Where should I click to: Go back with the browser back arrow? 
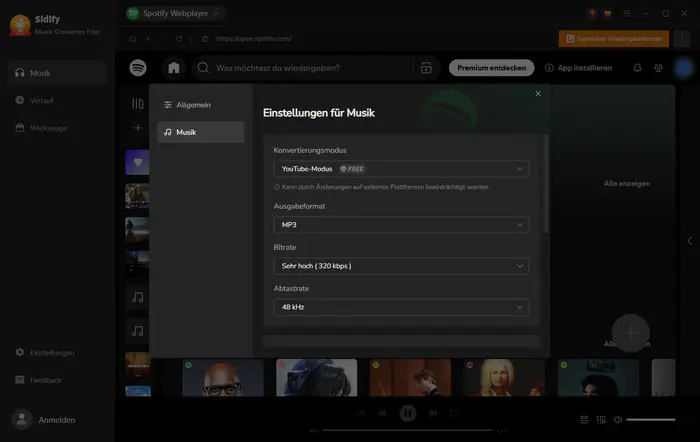pos(149,39)
